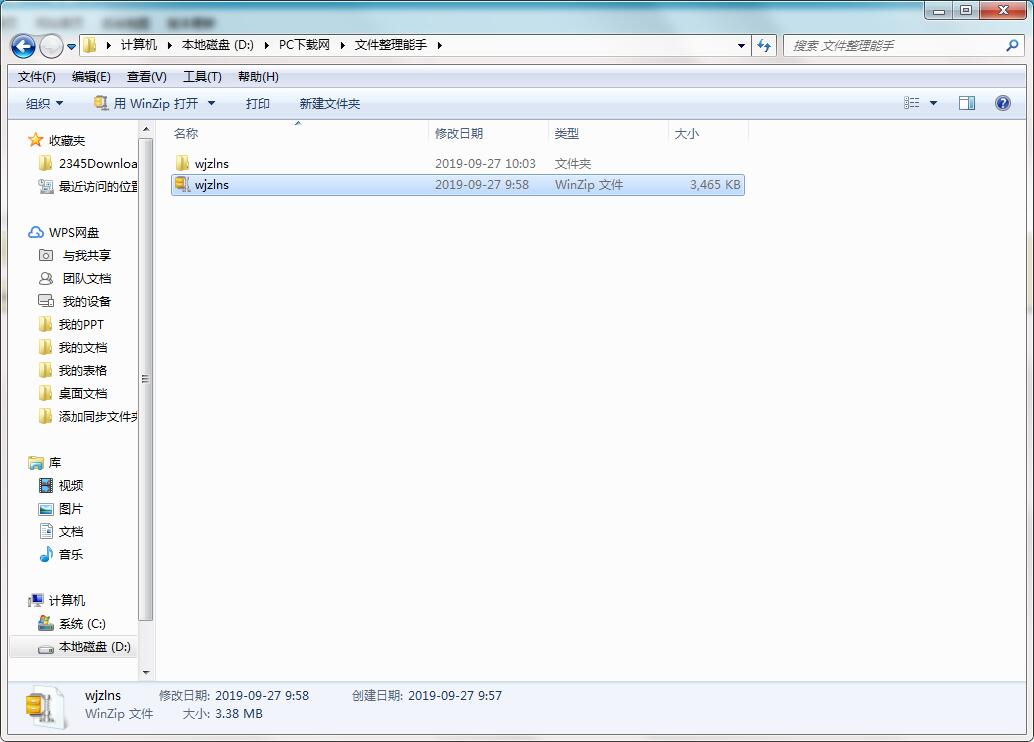Open the 工具(T) menu
Viewport: 1034px width, 742px height.
pyautogui.click(x=201, y=76)
